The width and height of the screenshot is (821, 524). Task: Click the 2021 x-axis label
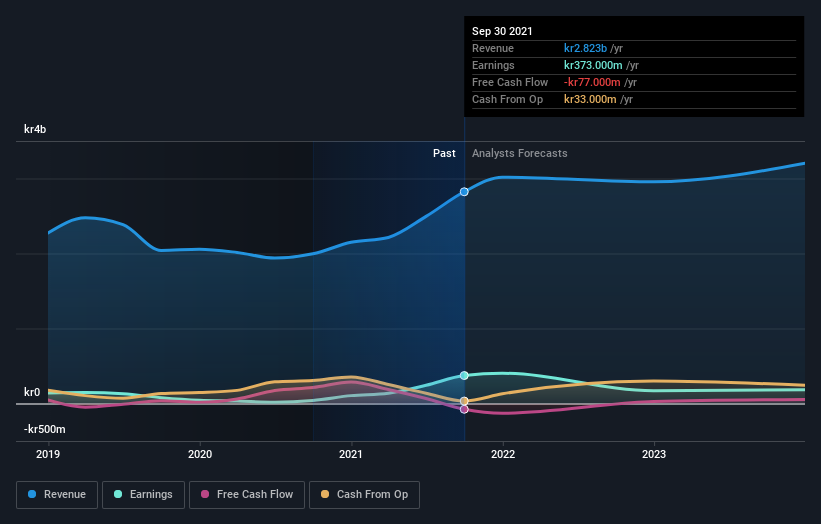(351, 454)
